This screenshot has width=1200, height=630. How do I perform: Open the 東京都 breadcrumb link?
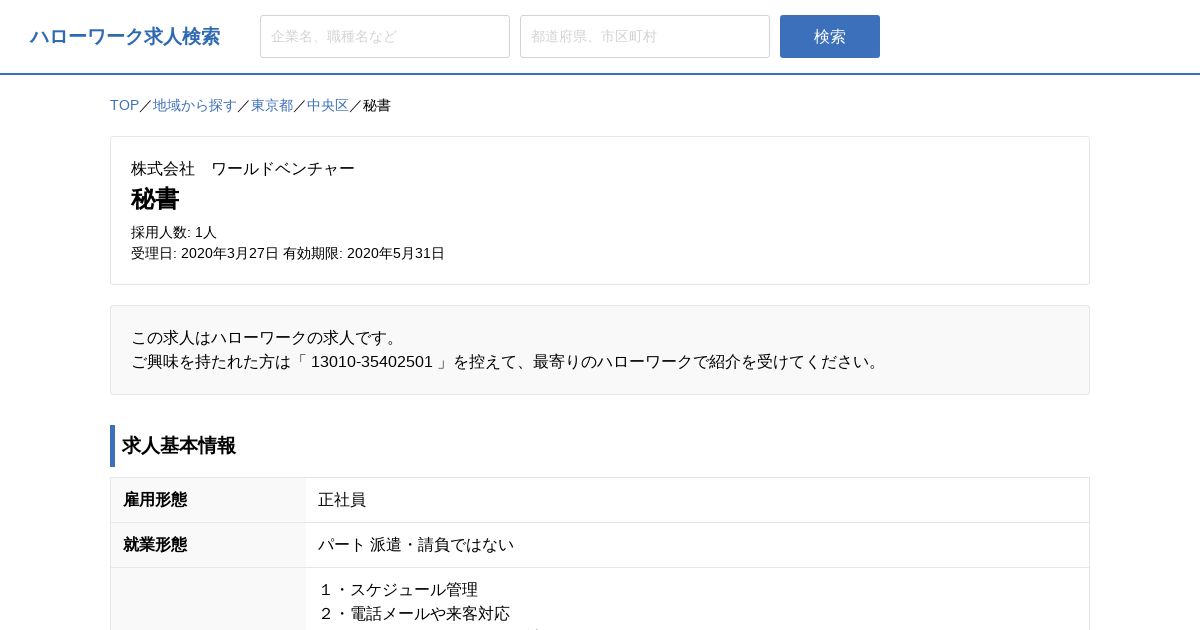coord(272,105)
